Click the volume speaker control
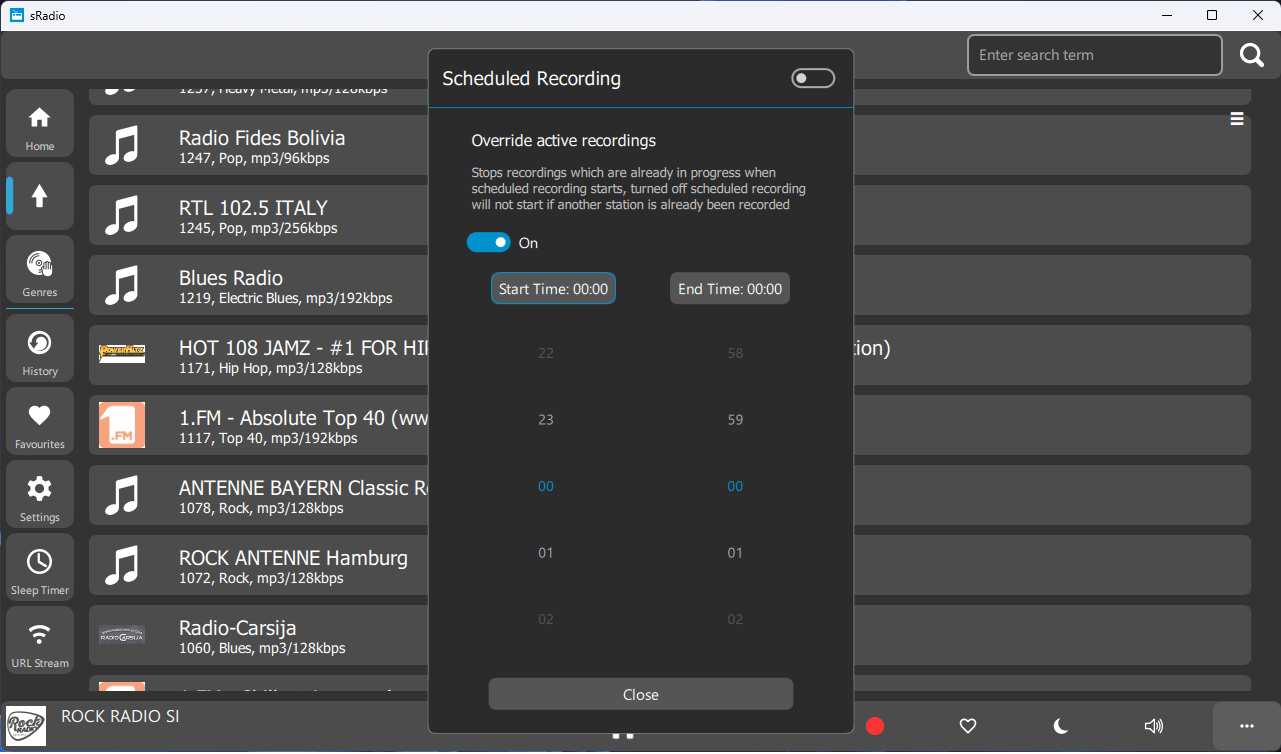 pos(1154,726)
